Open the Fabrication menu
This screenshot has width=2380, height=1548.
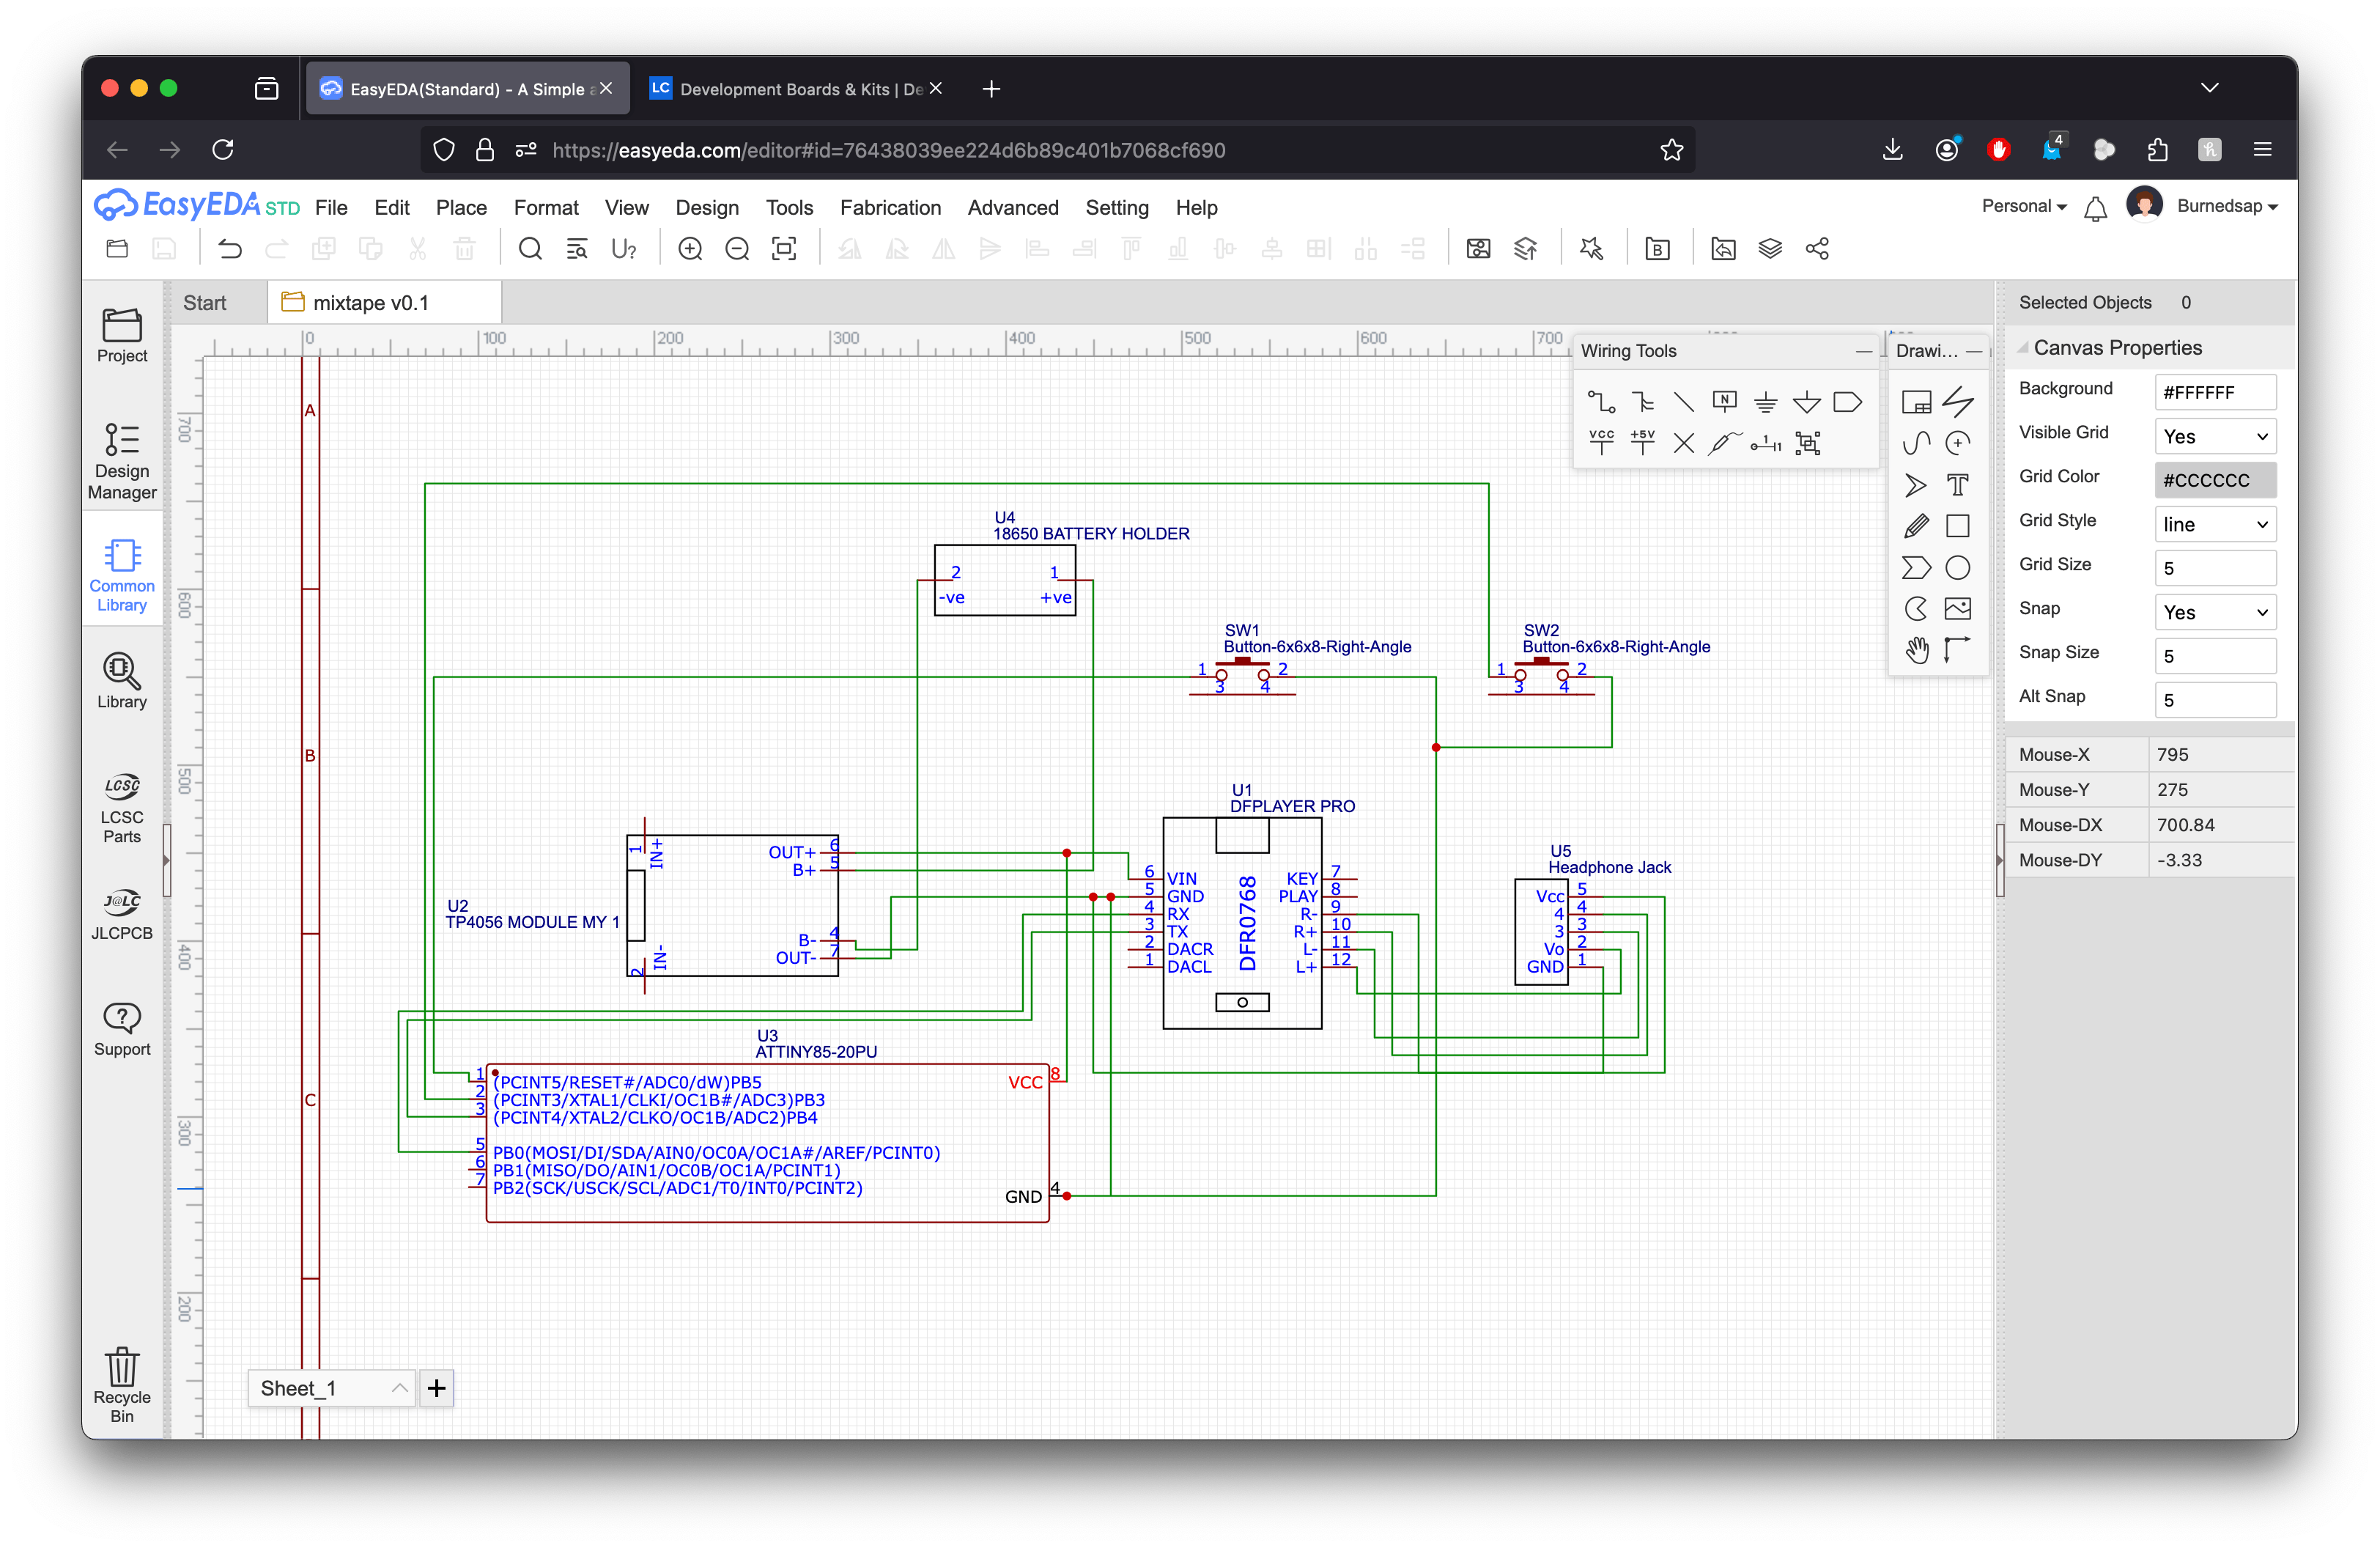coord(890,208)
